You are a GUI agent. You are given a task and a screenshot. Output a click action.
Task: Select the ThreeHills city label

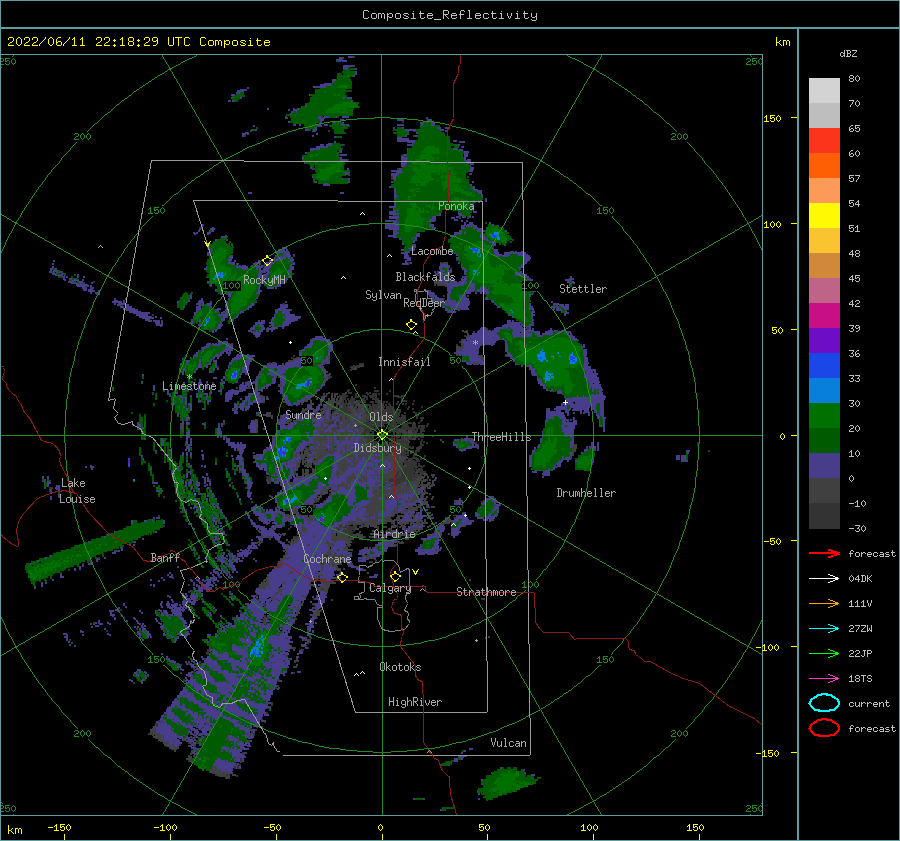pyautogui.click(x=501, y=437)
